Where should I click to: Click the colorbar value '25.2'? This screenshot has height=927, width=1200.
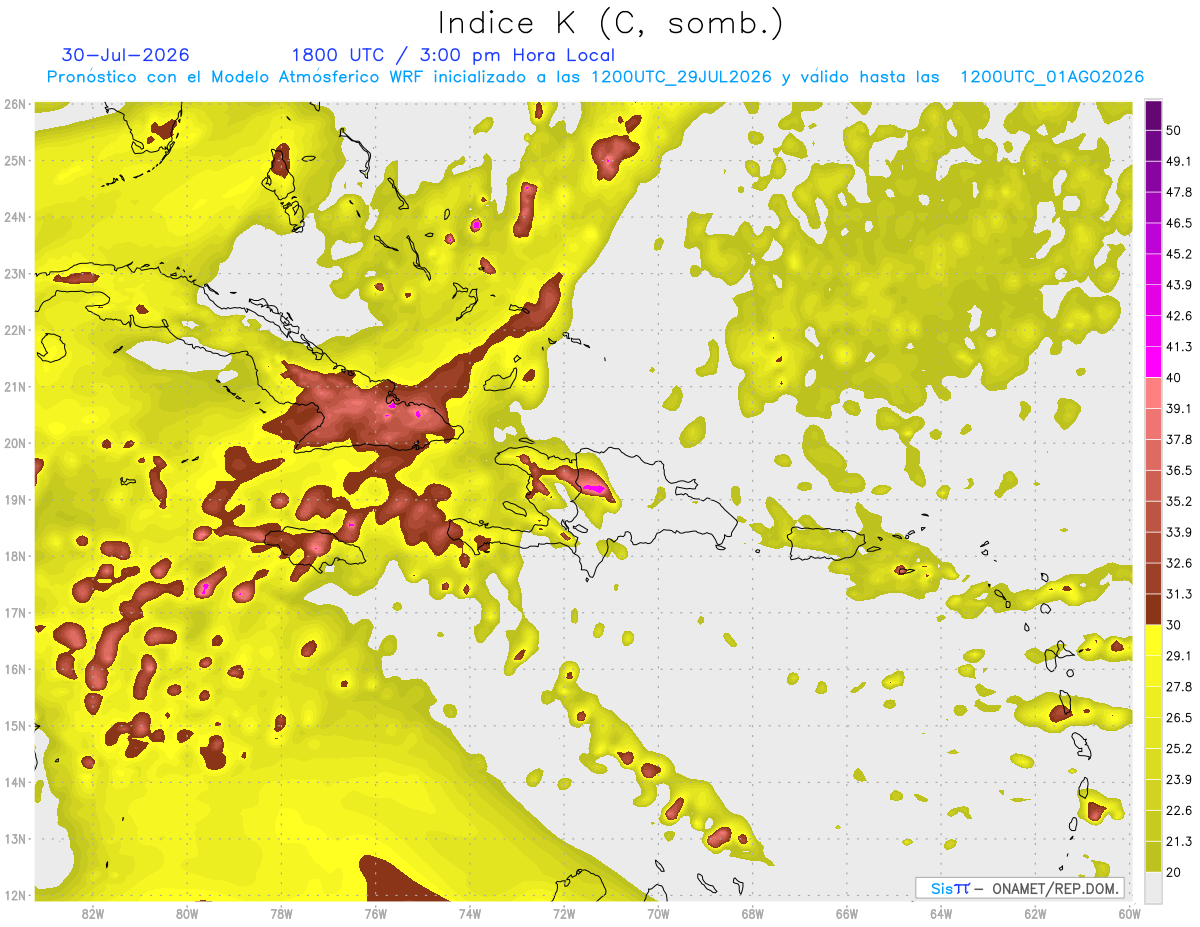pos(1178,748)
